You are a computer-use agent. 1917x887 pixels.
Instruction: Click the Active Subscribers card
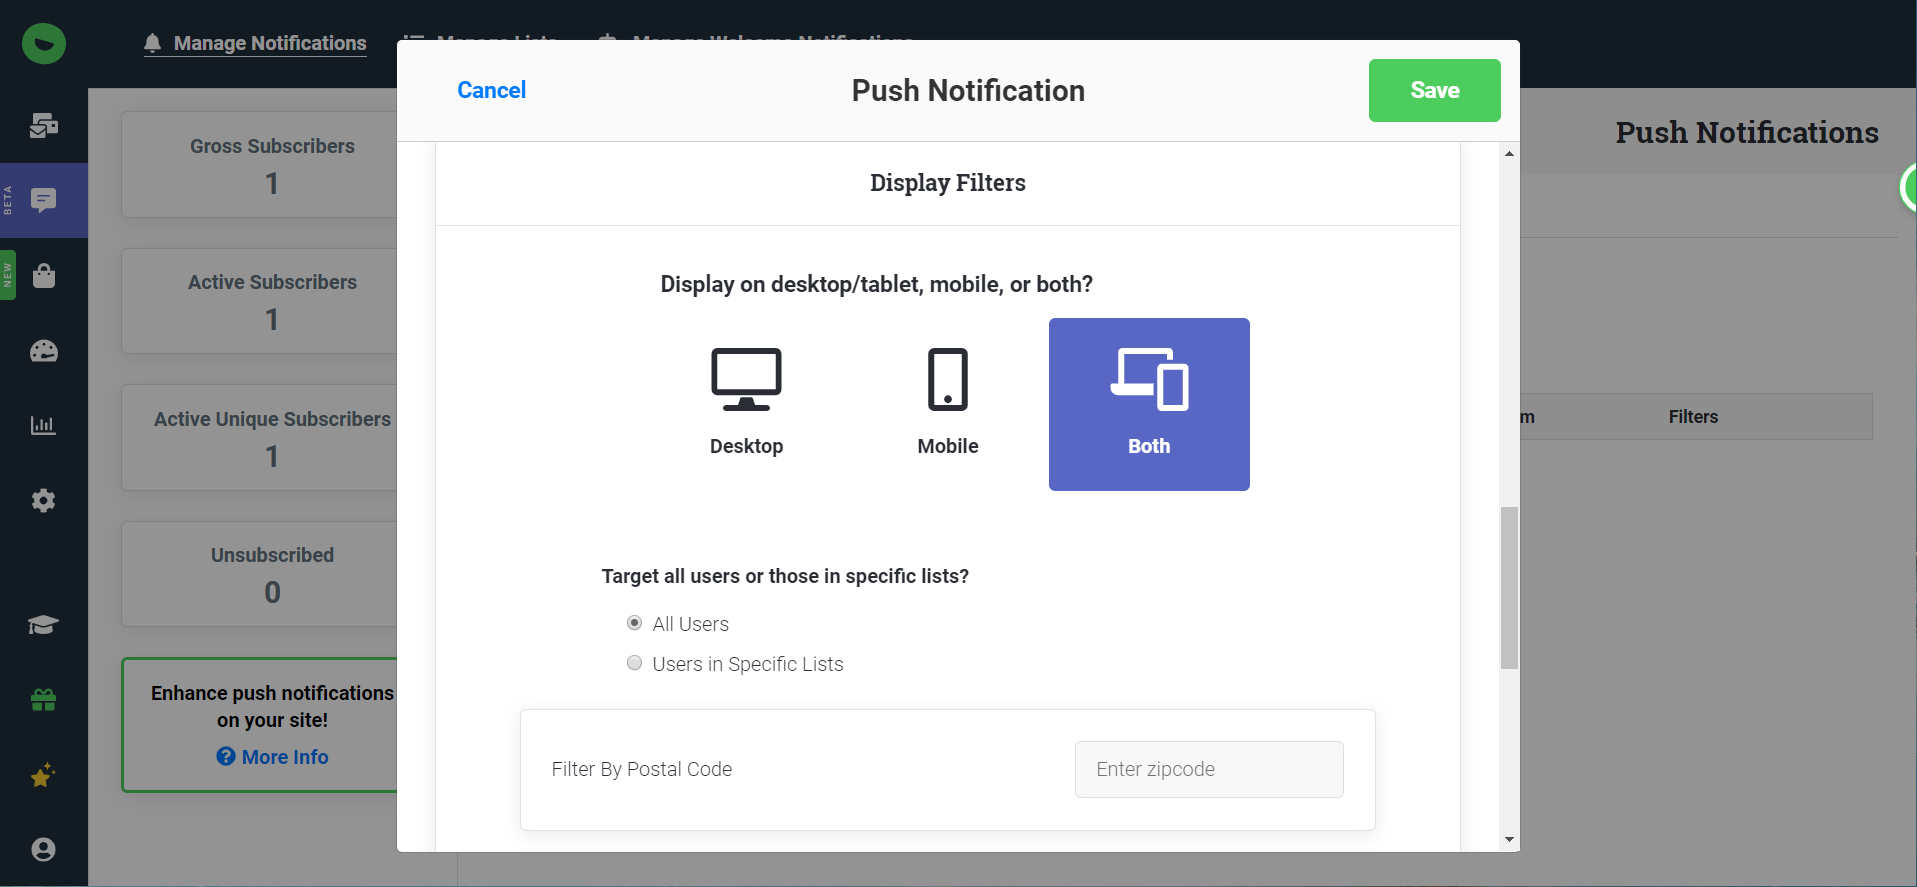260,301
